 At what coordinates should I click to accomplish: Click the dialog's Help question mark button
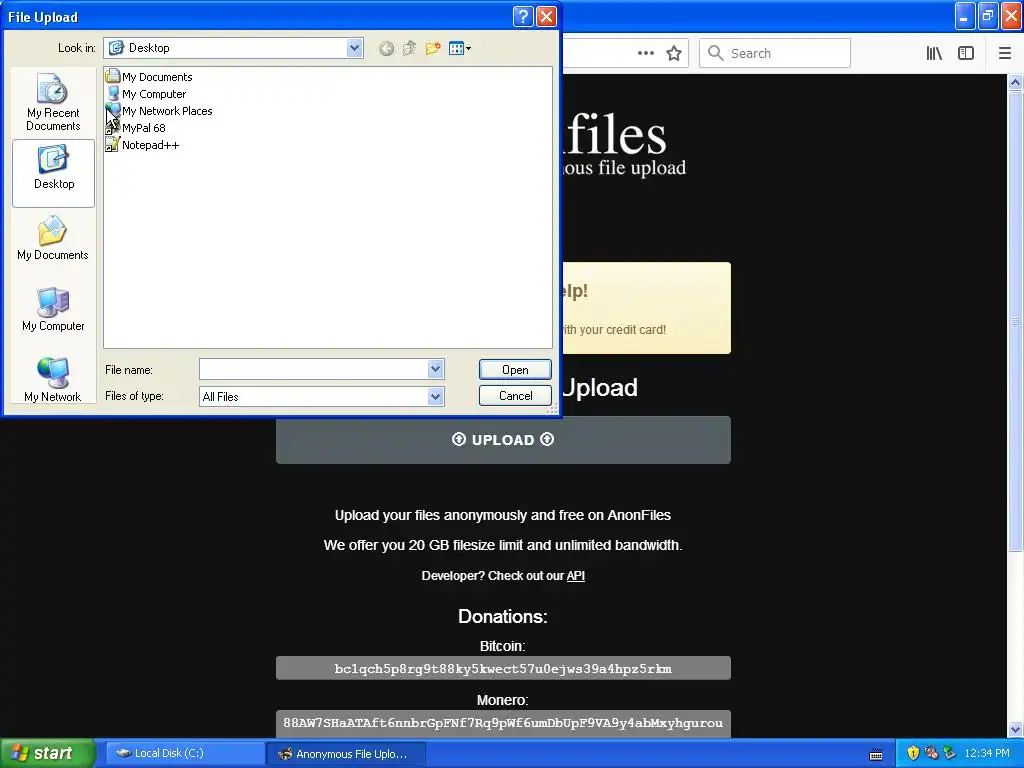[x=523, y=16]
